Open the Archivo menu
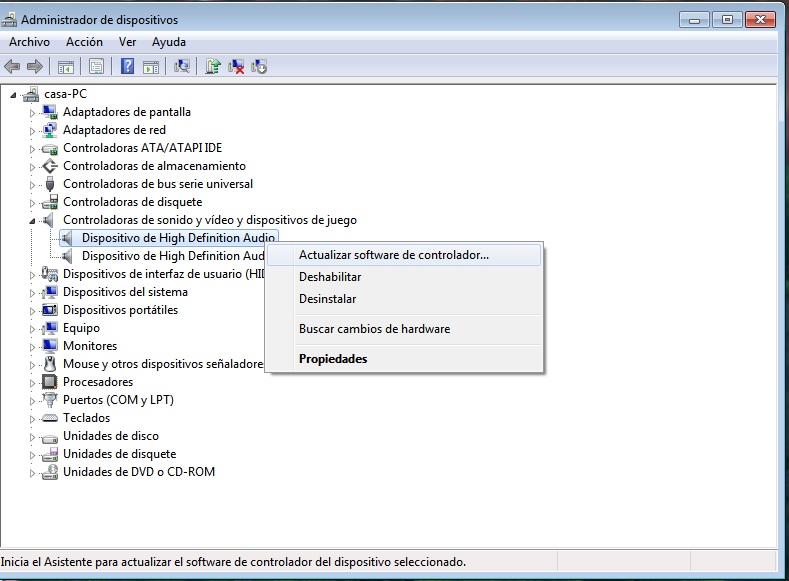The width and height of the screenshot is (789, 581). point(29,42)
